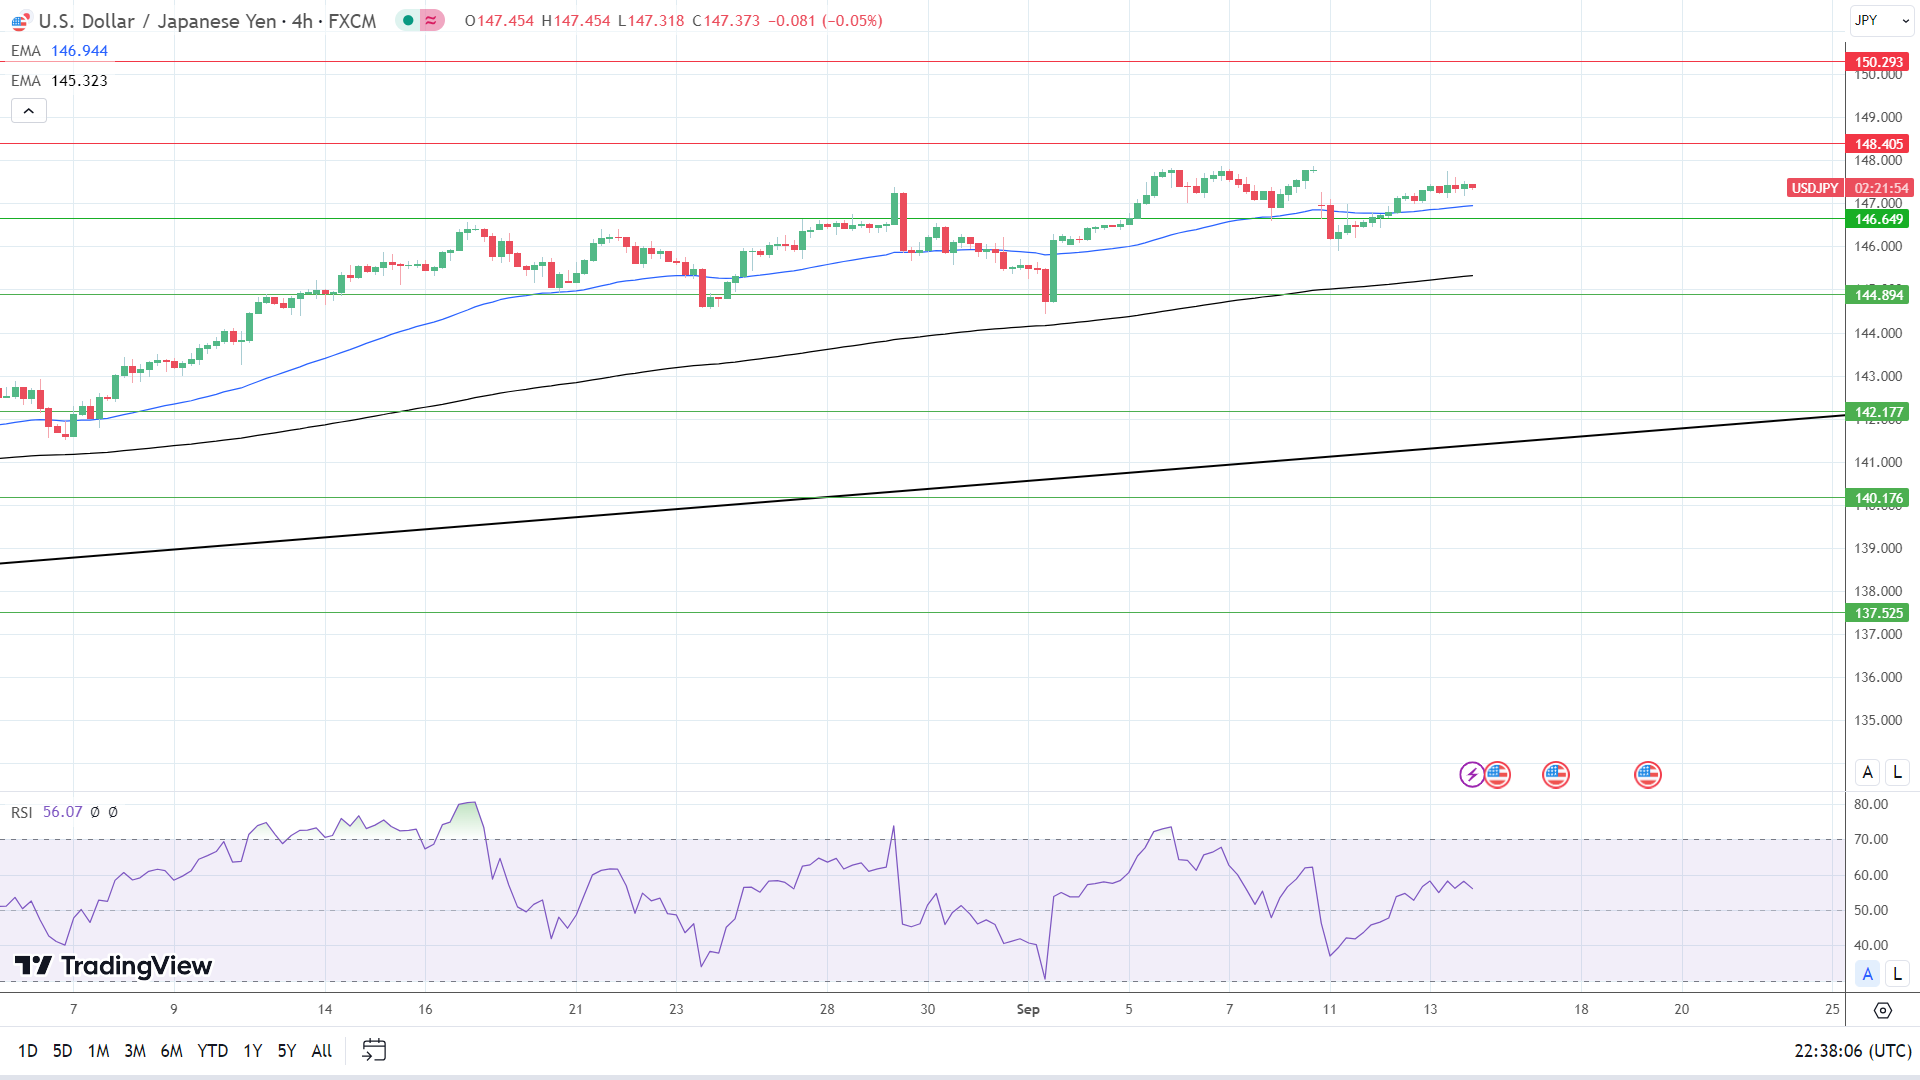Toggle auto scale A on price pane

pyautogui.click(x=1867, y=772)
